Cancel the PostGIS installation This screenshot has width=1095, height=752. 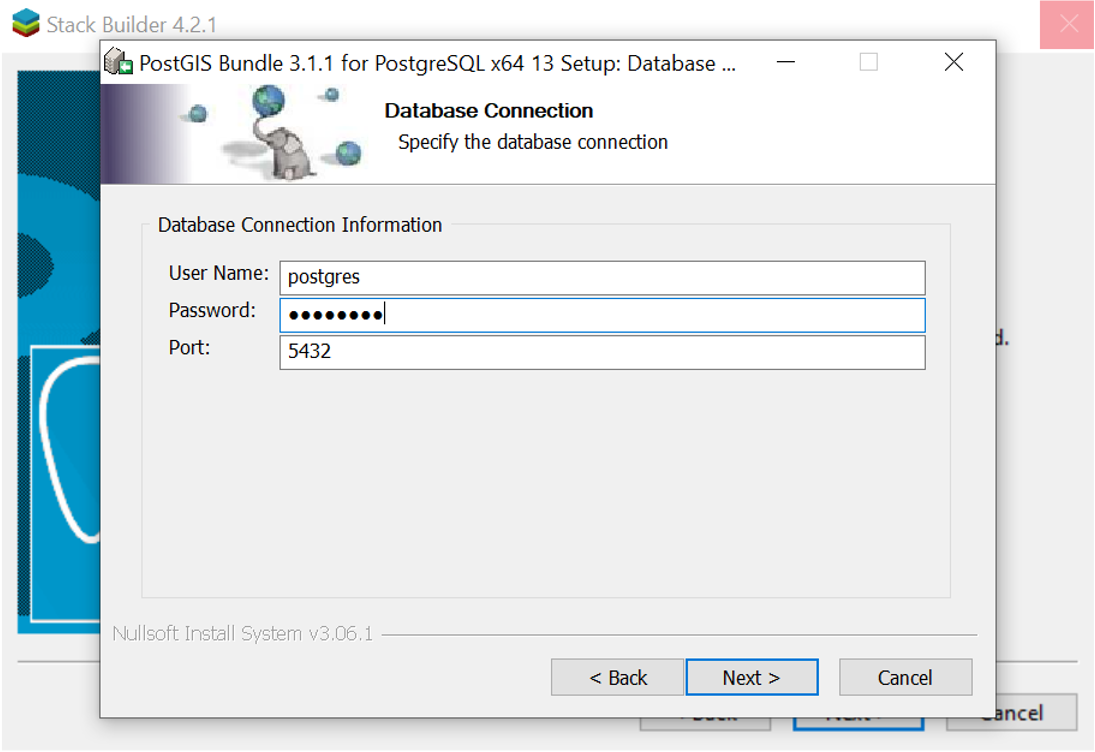click(x=905, y=677)
